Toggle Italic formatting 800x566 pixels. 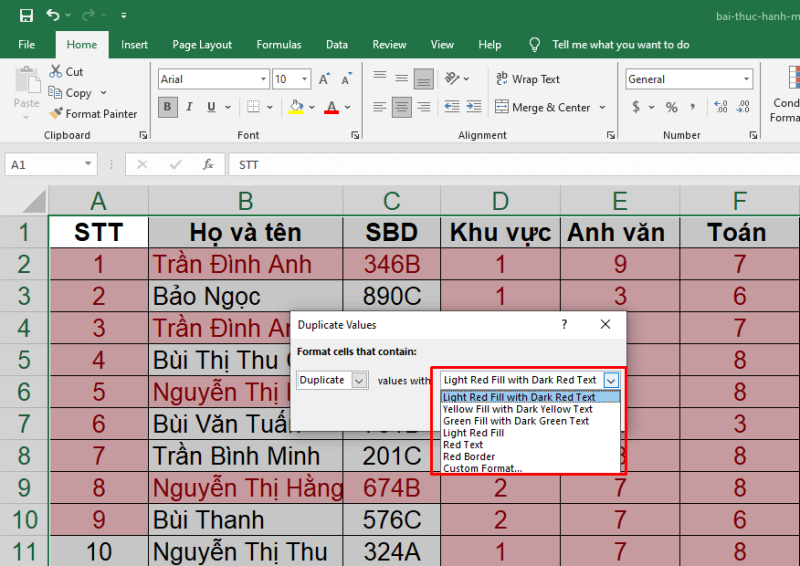tap(191, 107)
